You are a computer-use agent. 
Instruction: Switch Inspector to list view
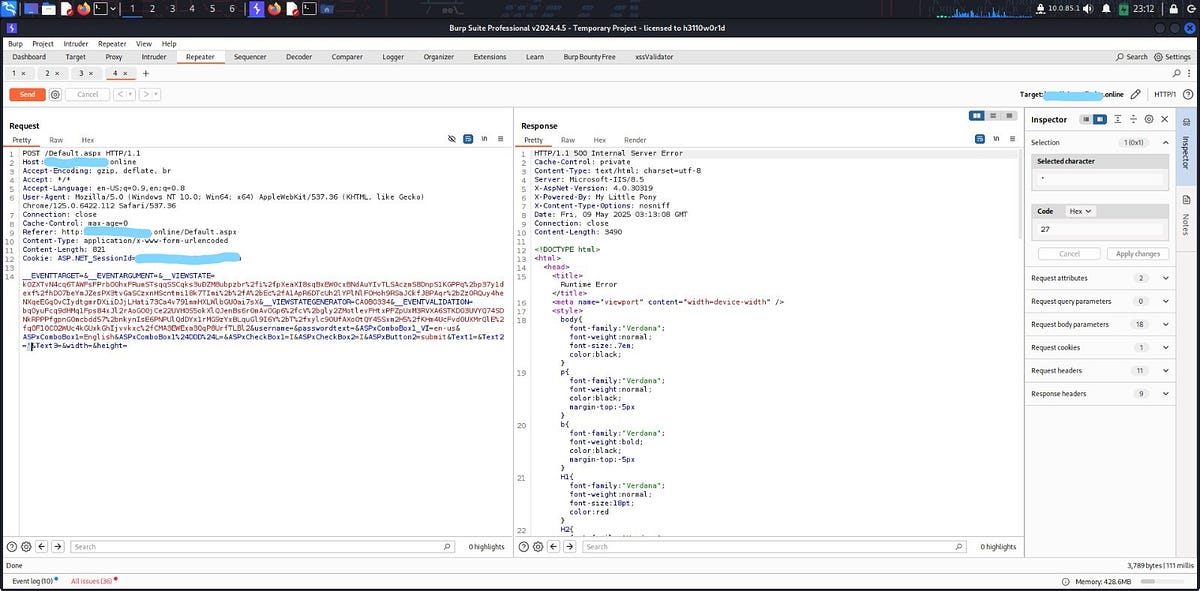tap(1086, 119)
